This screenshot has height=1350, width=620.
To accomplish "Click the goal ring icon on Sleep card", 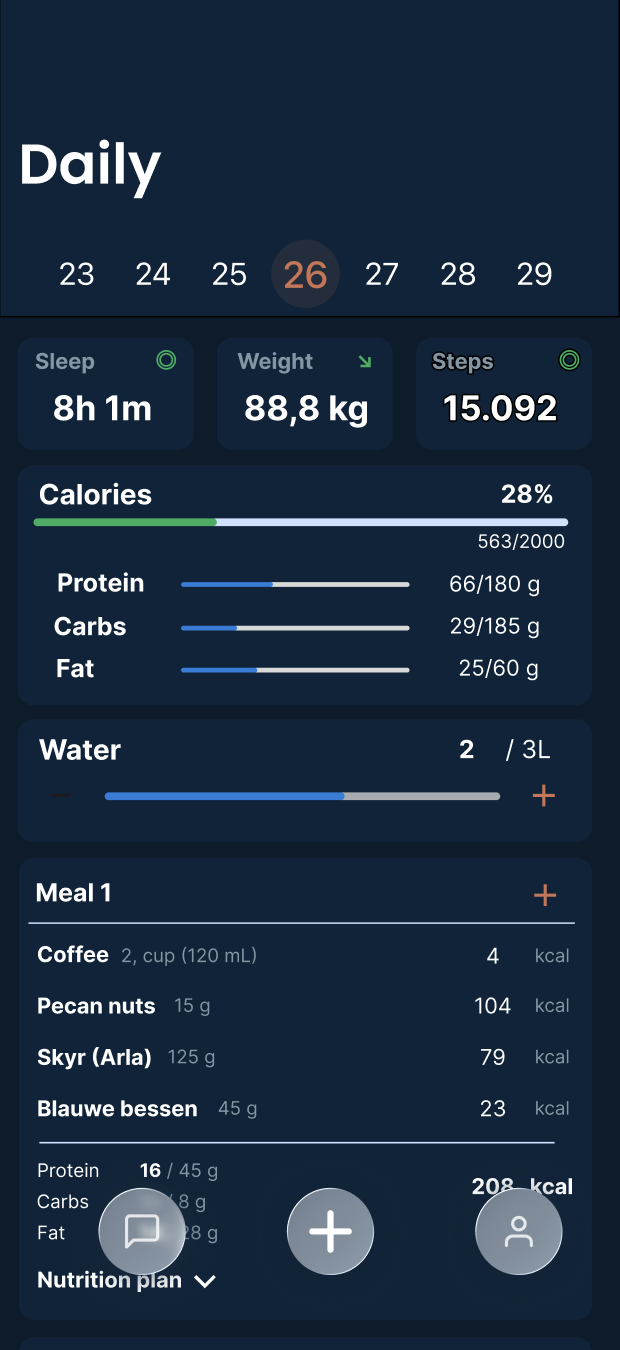I will [166, 360].
